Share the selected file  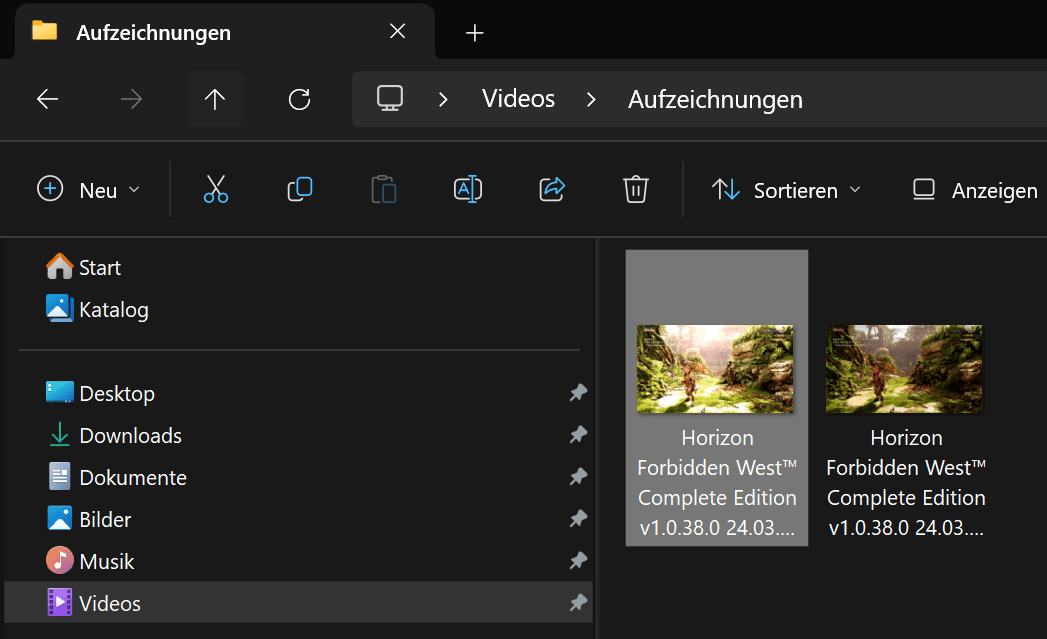tap(552, 190)
